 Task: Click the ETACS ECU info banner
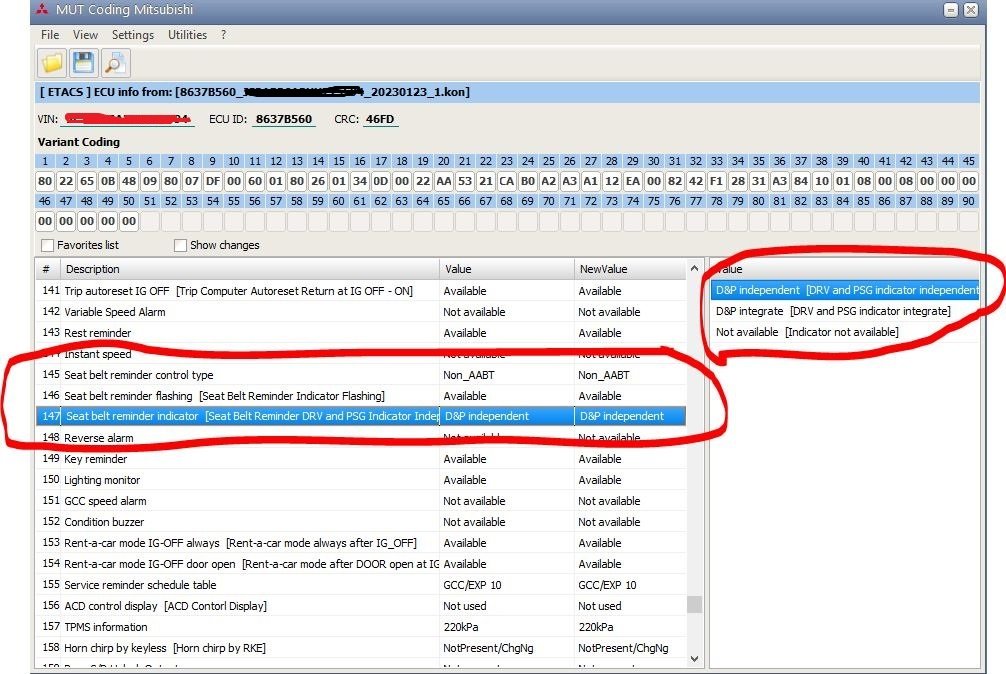pyautogui.click(x=507, y=92)
